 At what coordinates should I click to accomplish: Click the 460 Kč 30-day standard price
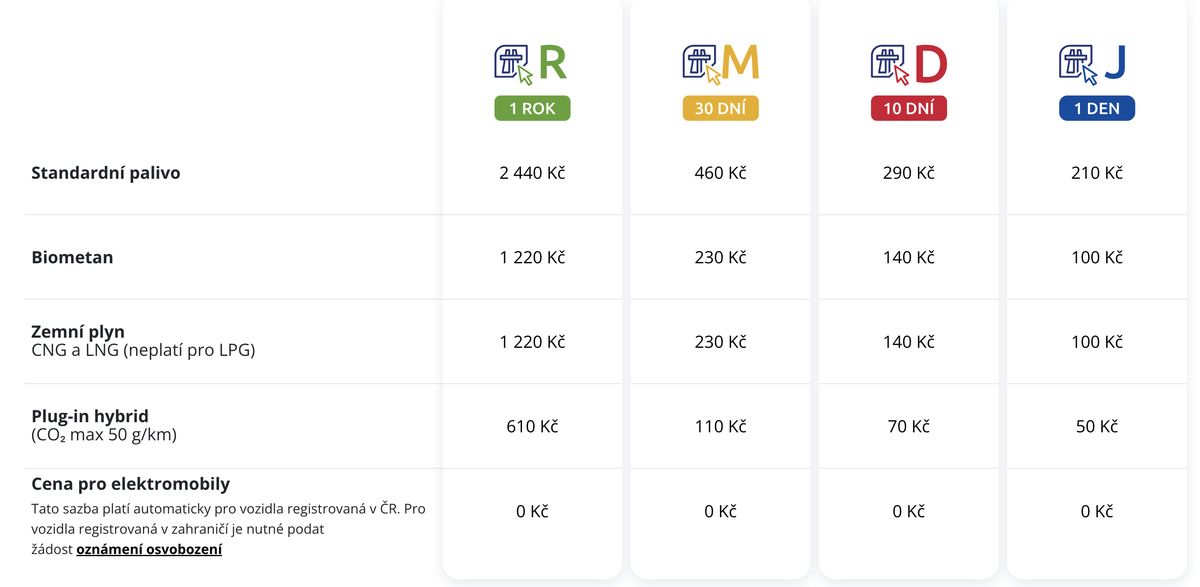[720, 173]
